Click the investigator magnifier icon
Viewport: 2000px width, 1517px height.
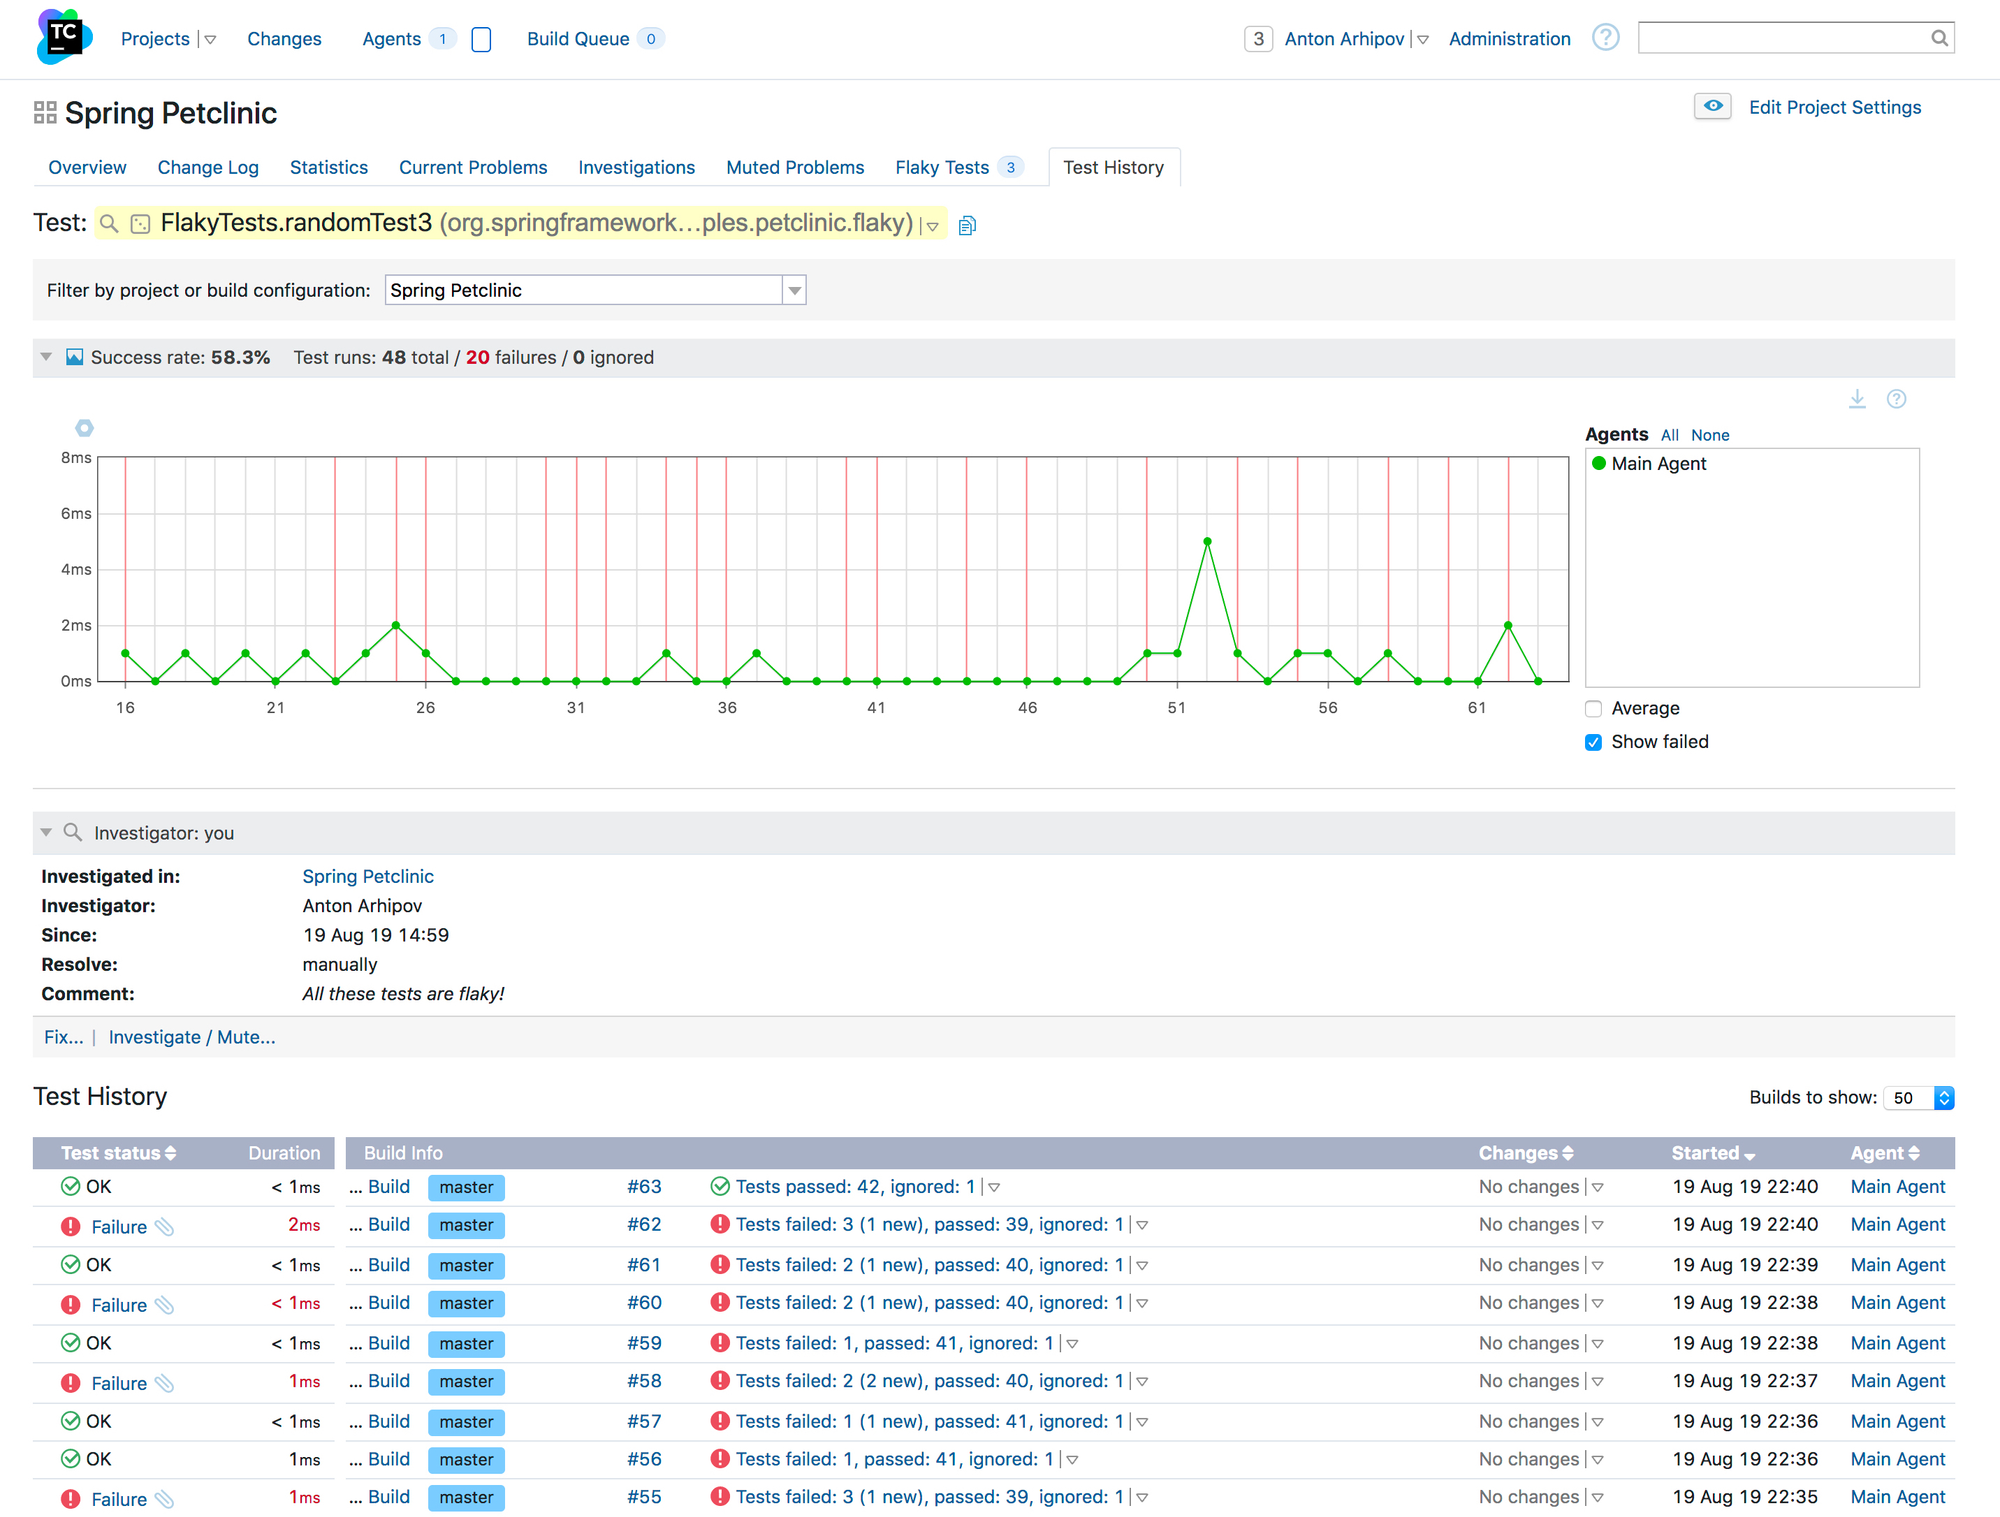[x=72, y=832]
